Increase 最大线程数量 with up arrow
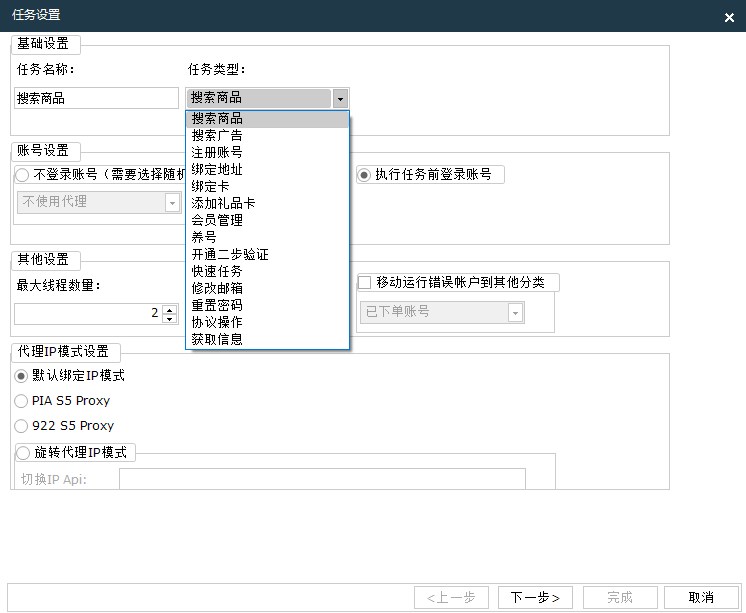This screenshot has width=746, height=613. pyautogui.click(x=169, y=309)
